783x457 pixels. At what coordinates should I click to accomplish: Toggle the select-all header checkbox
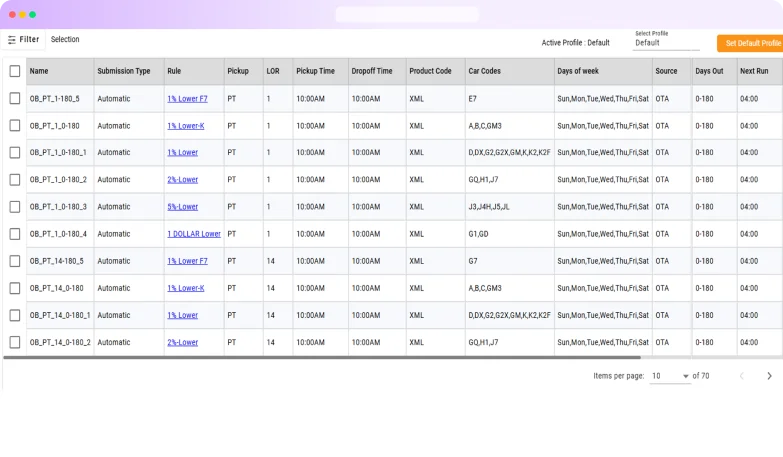click(x=15, y=71)
